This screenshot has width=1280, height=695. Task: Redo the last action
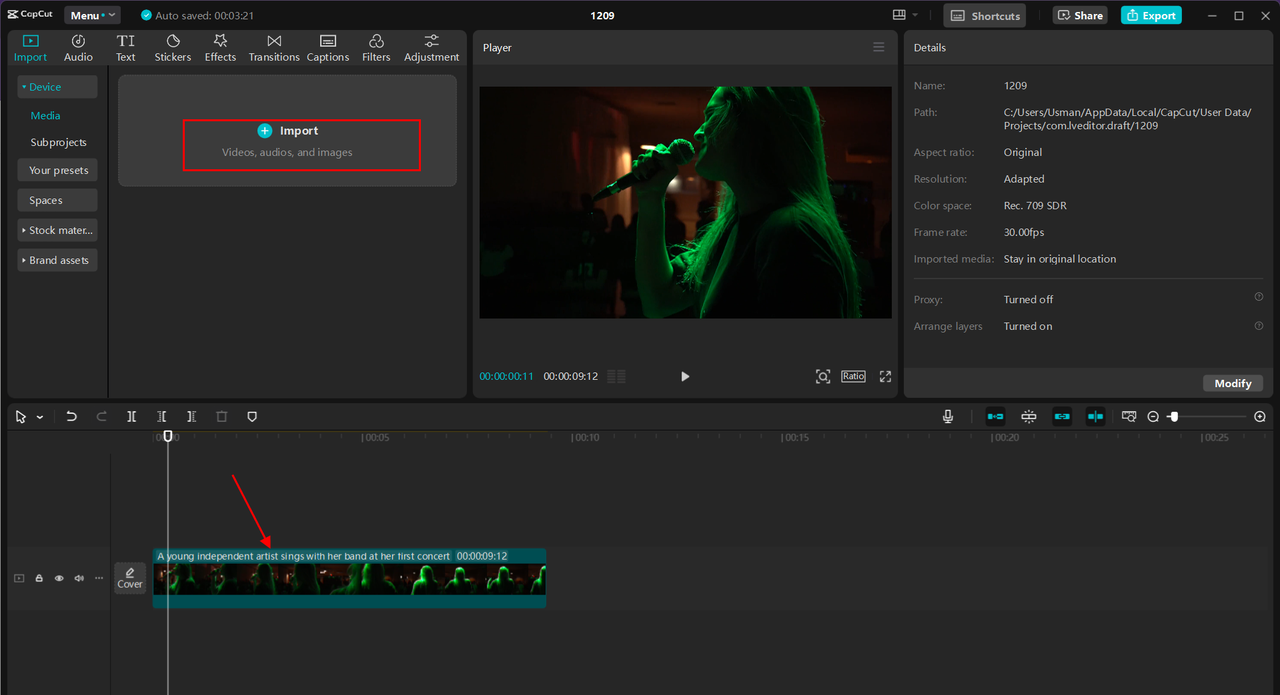[101, 416]
